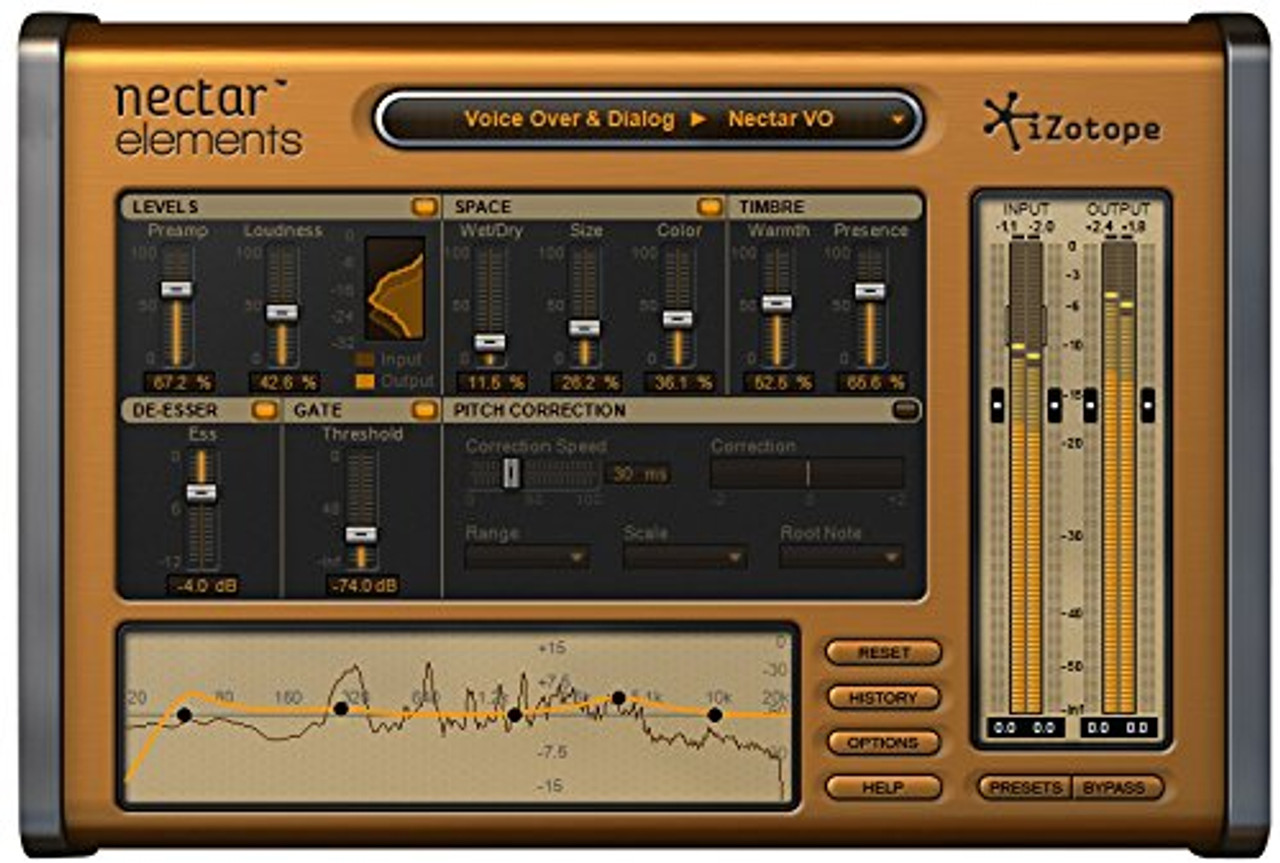Click the EQ node near 5k
The height and width of the screenshot is (863, 1280).
[x=618, y=698]
